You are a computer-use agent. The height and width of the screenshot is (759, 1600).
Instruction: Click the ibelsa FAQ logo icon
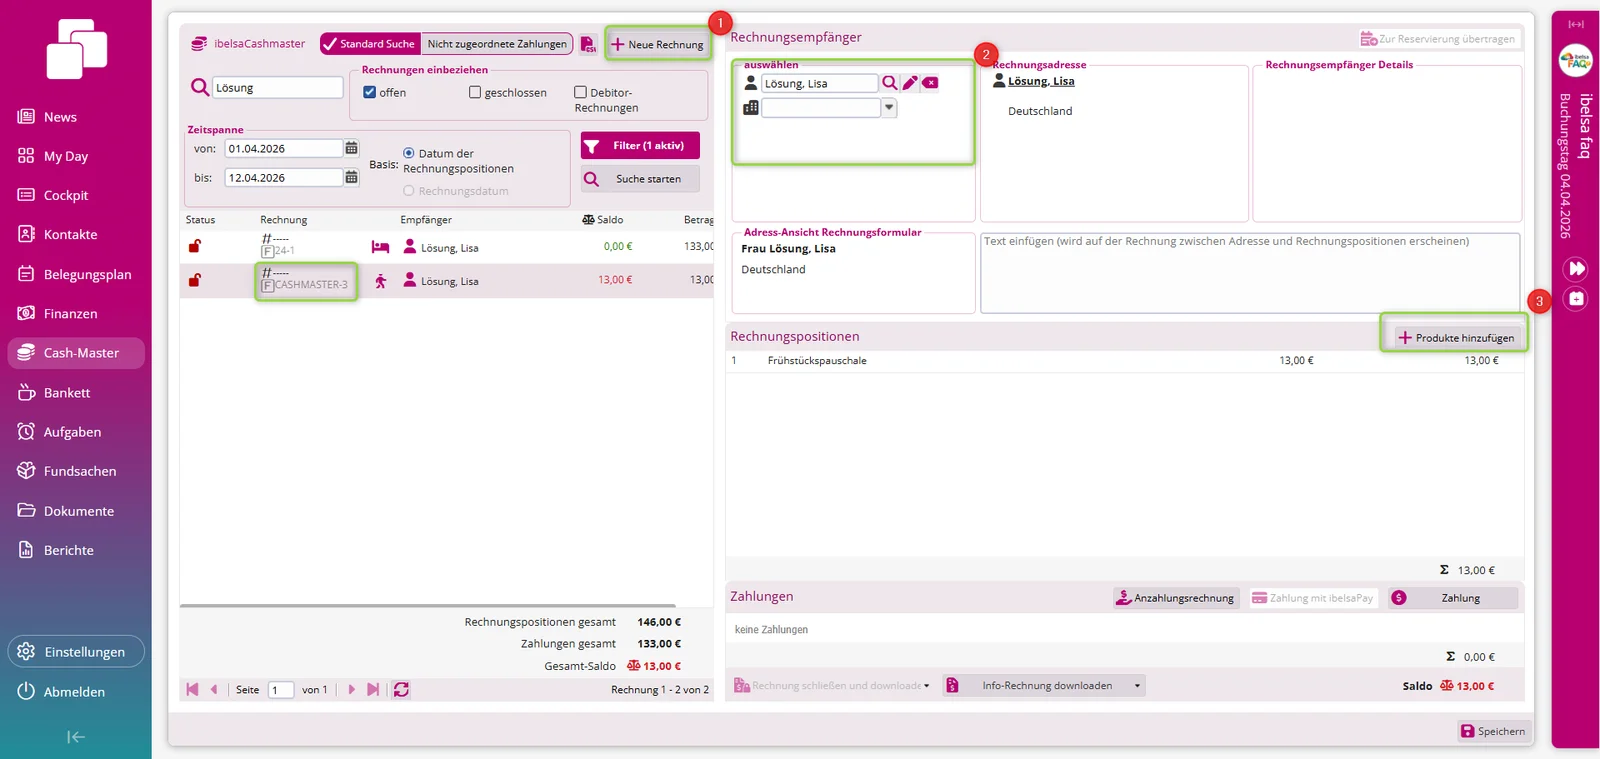click(x=1576, y=61)
